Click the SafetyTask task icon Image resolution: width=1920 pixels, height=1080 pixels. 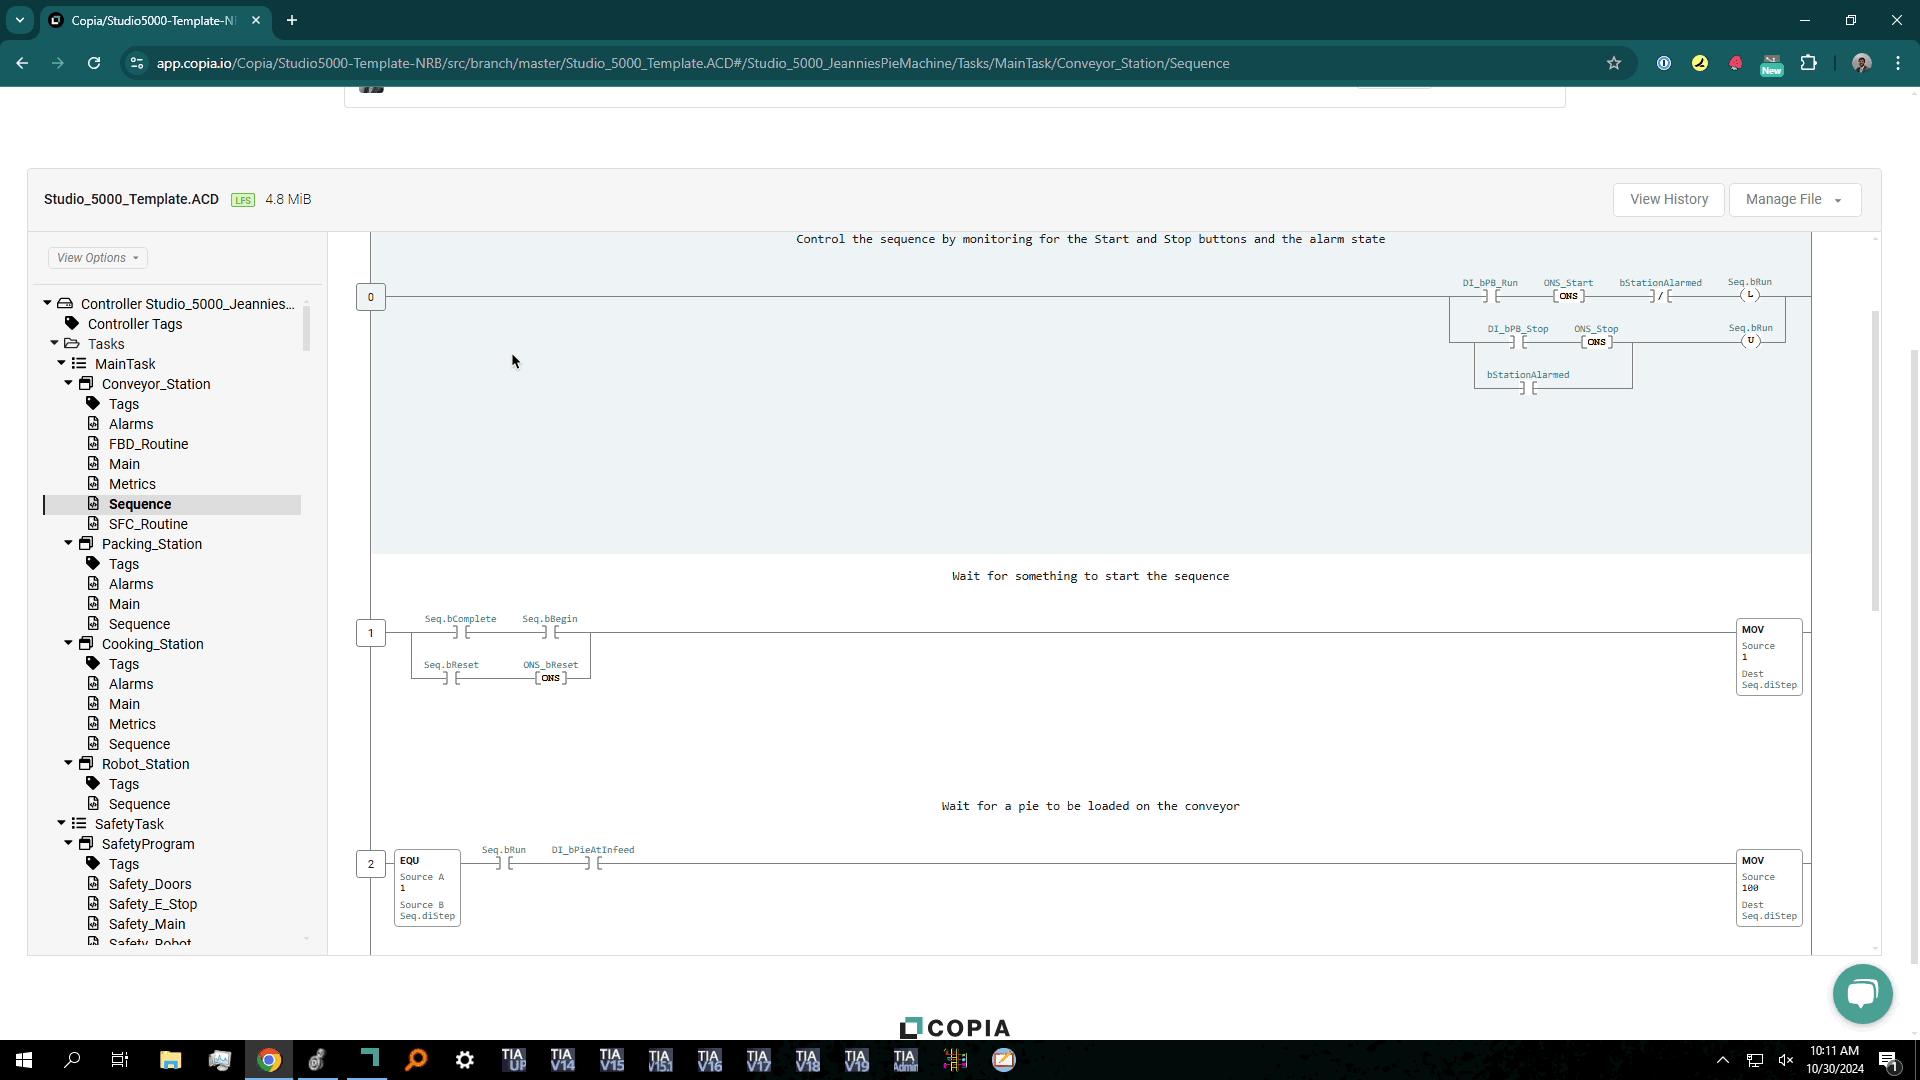(79, 823)
